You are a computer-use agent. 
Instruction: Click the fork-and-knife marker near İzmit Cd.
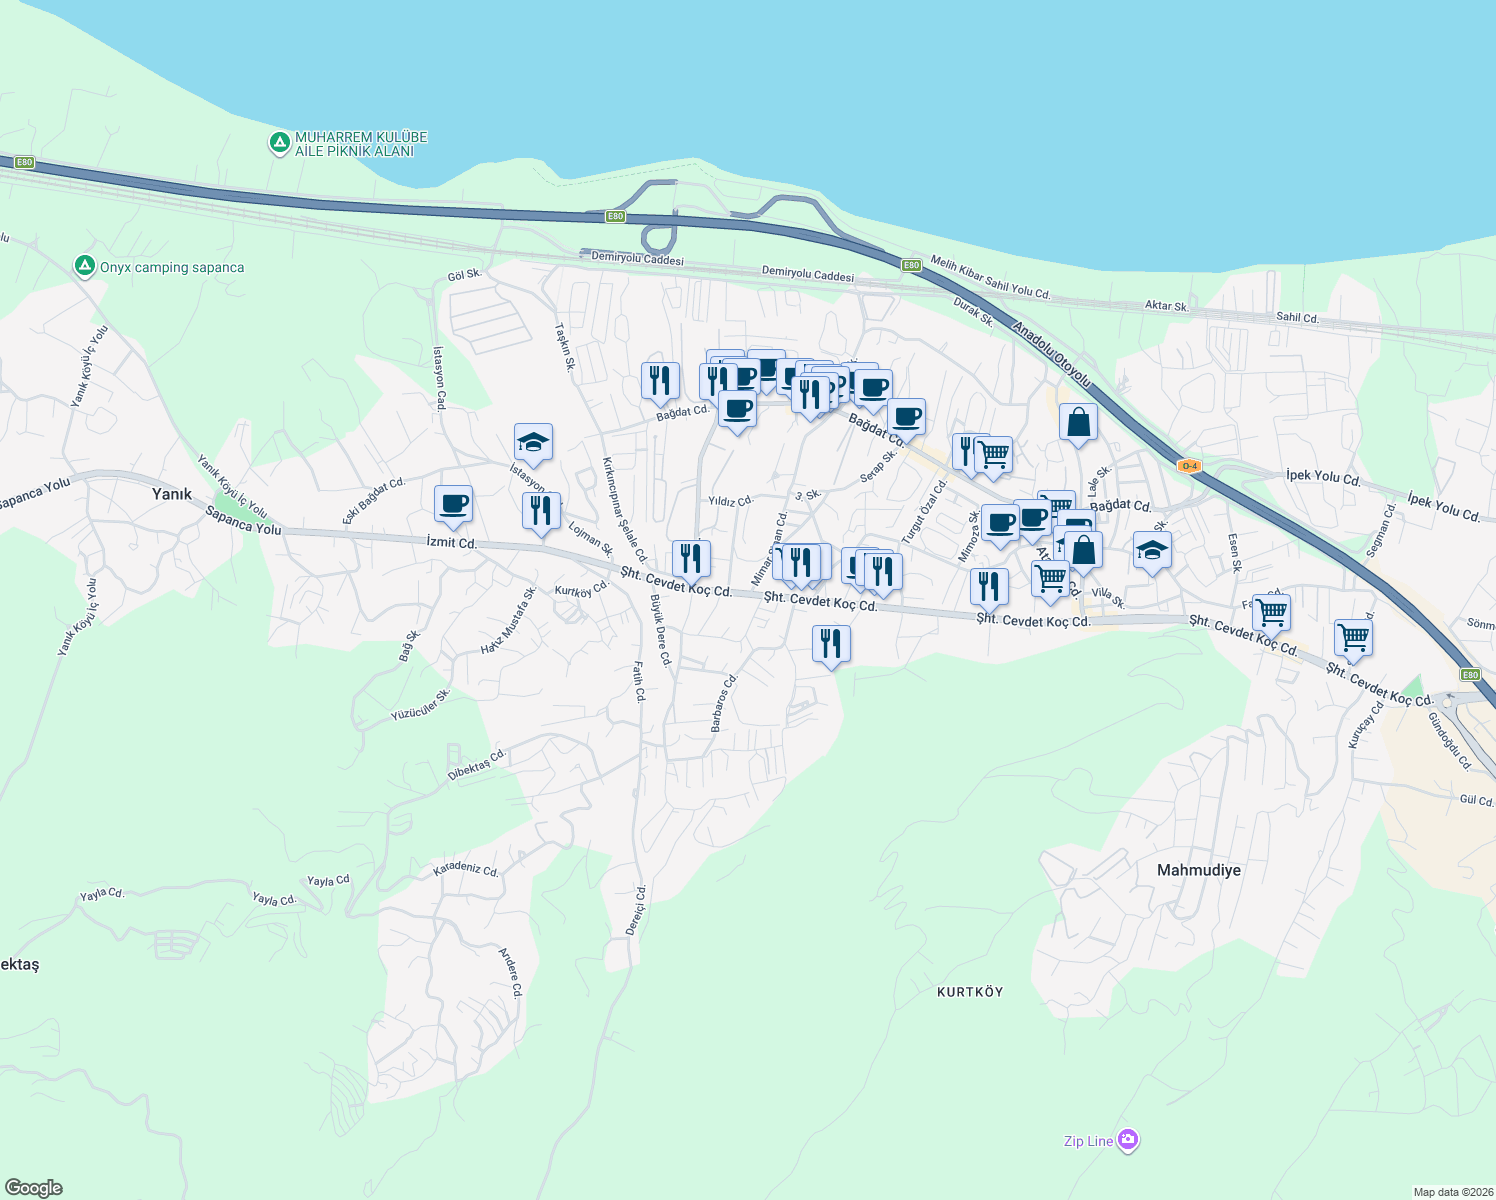point(541,510)
